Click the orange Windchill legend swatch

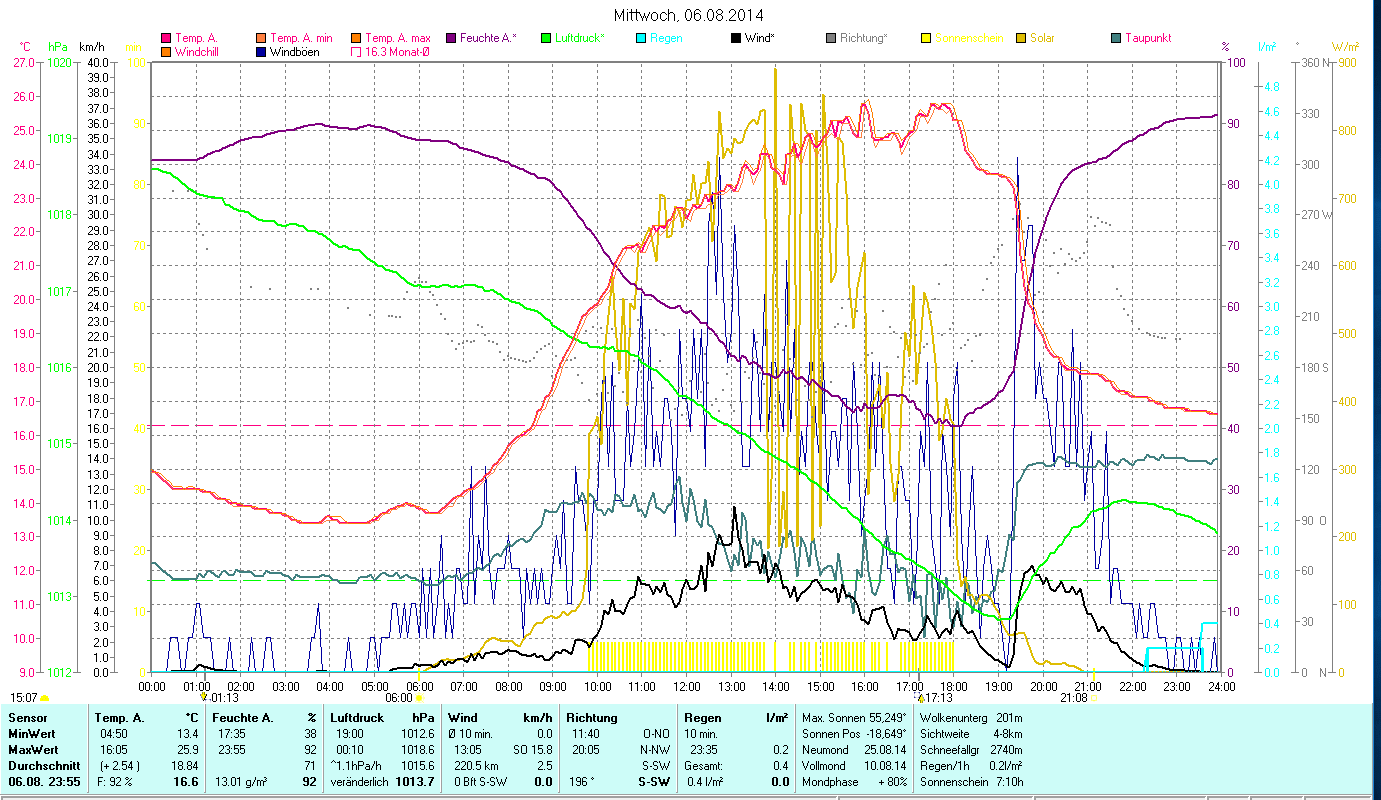pyautogui.click(x=166, y=51)
